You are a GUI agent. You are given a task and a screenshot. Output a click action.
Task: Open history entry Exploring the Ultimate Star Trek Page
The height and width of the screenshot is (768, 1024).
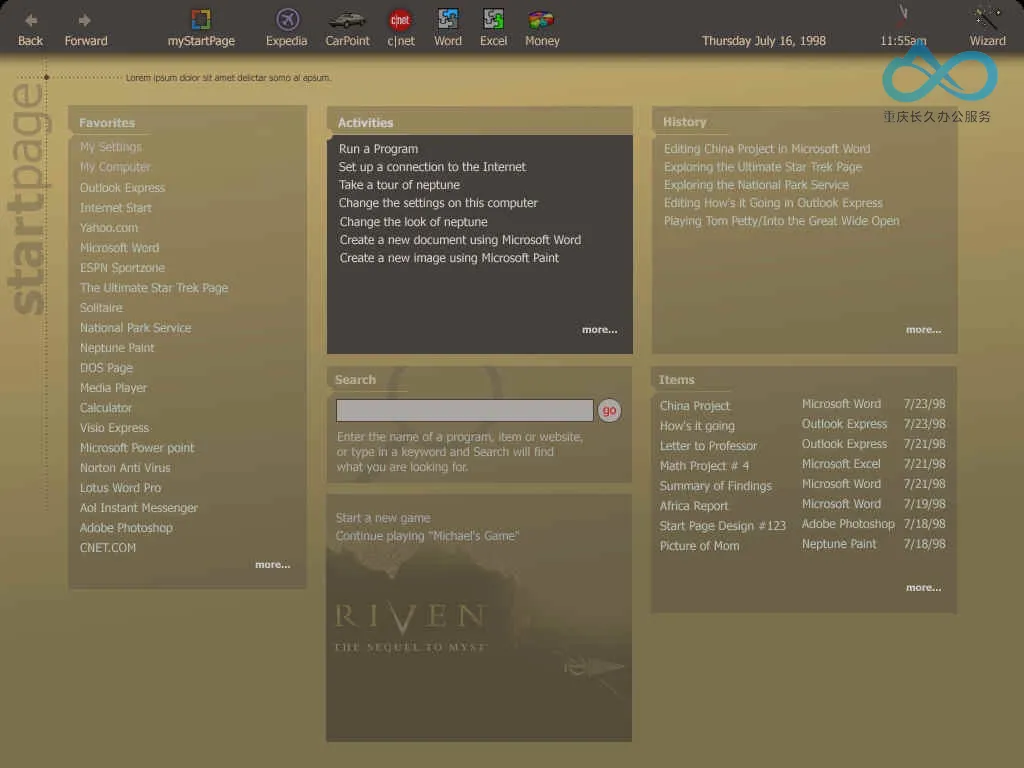coord(763,167)
